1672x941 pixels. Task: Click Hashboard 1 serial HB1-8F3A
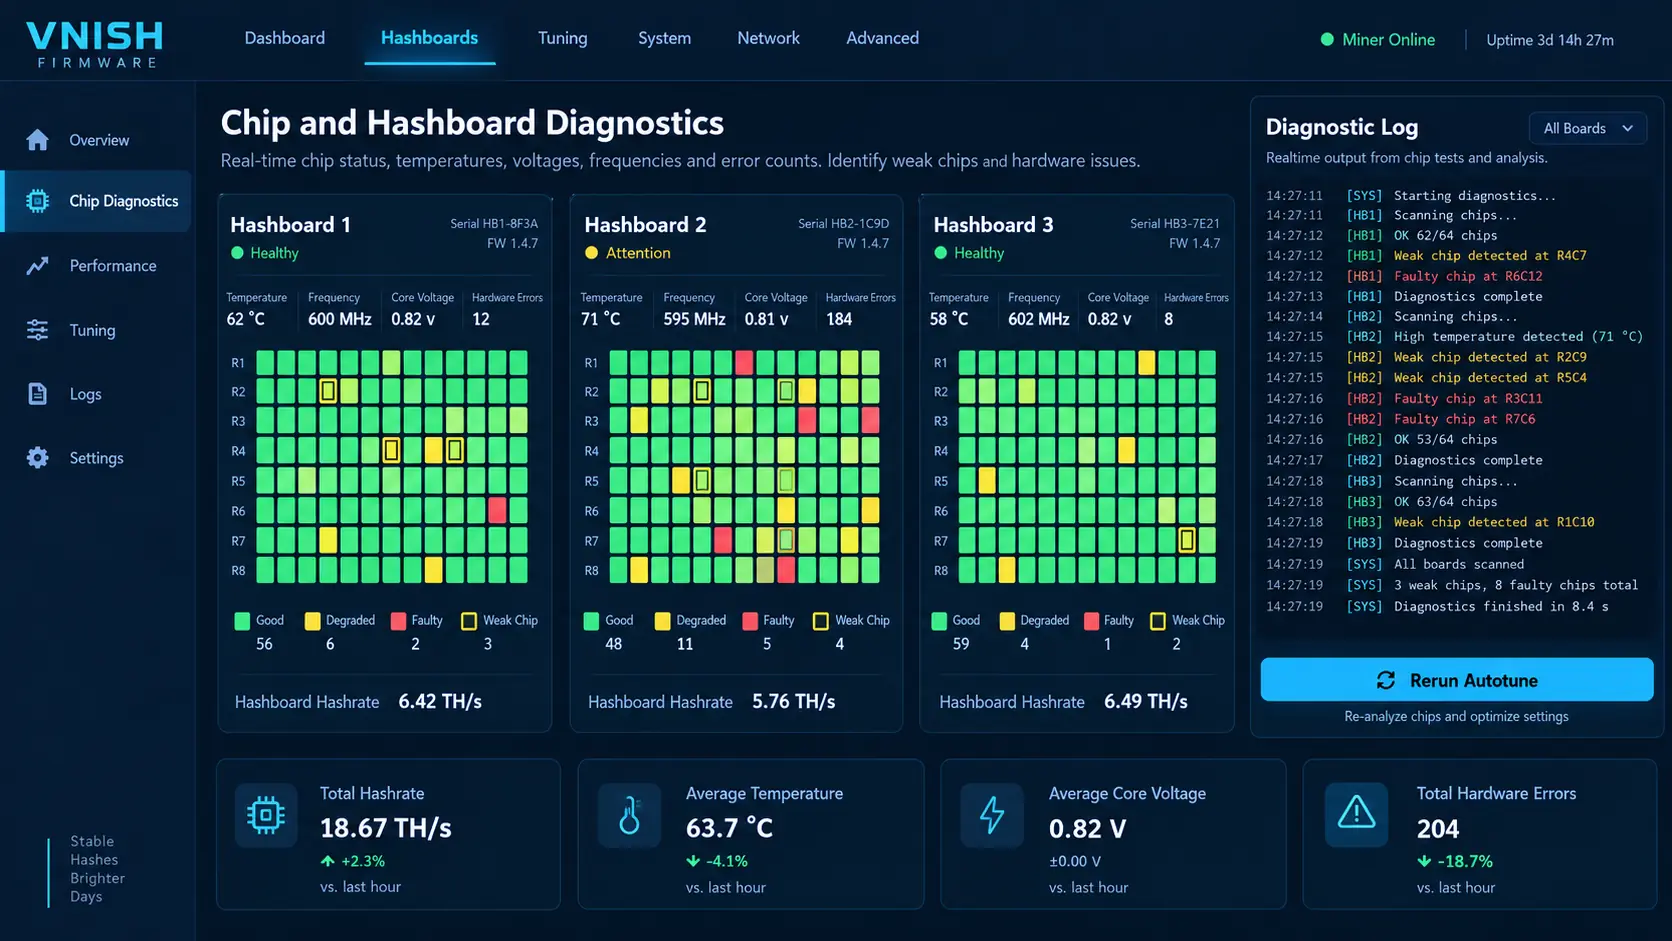click(x=494, y=224)
